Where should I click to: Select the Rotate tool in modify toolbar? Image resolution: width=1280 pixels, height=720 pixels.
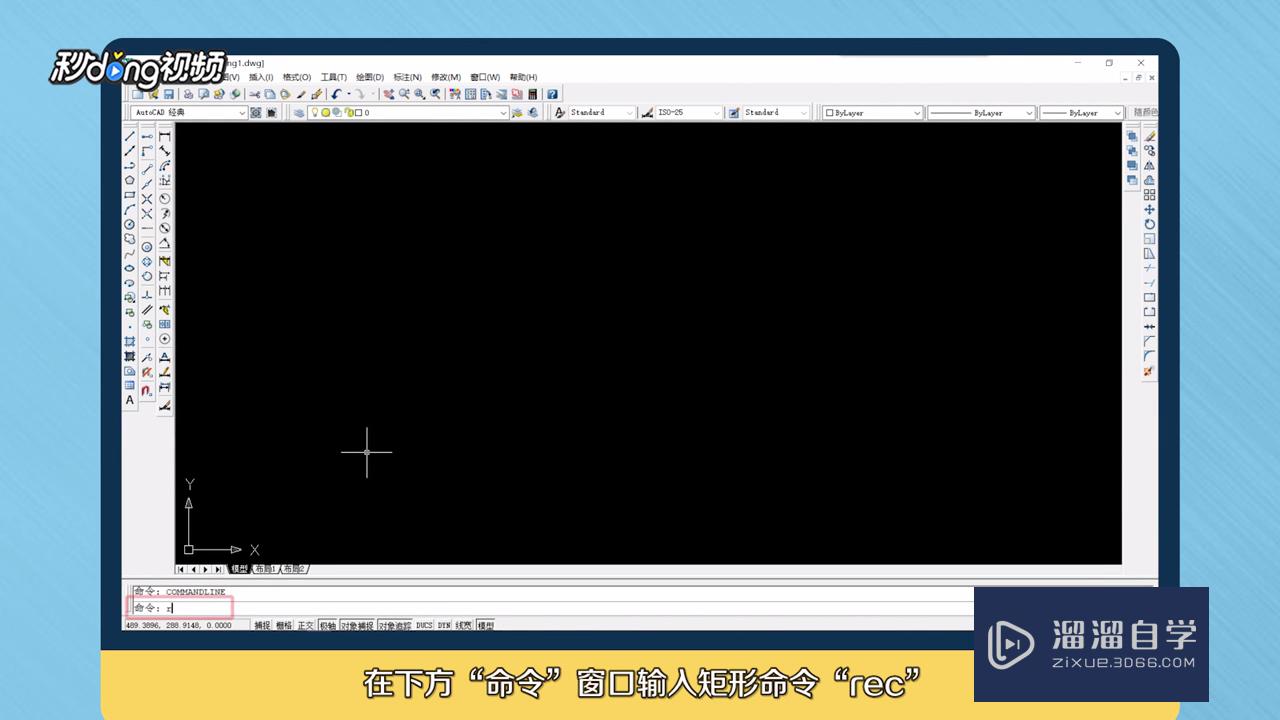click(x=1149, y=224)
